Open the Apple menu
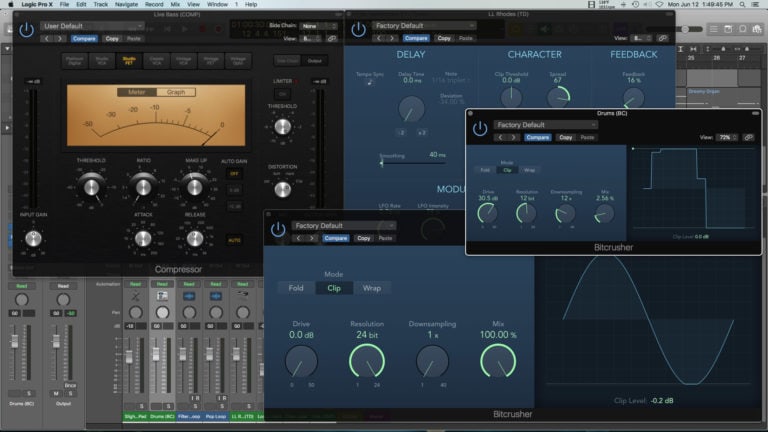 11,4
